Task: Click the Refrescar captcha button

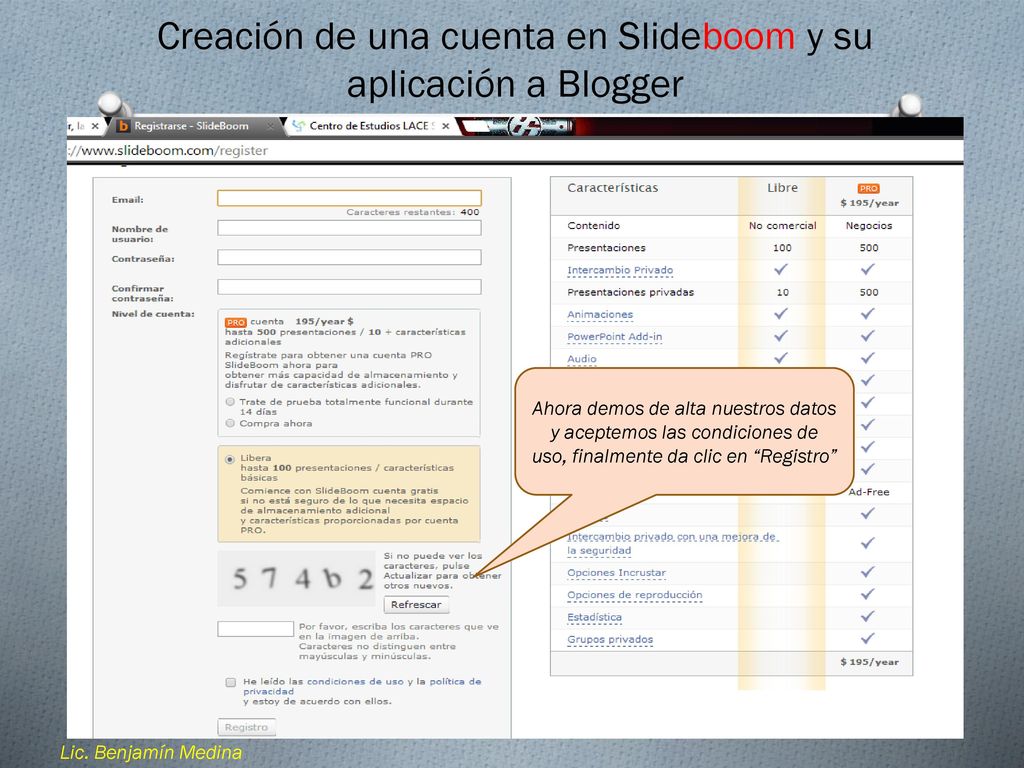Action: (x=416, y=605)
